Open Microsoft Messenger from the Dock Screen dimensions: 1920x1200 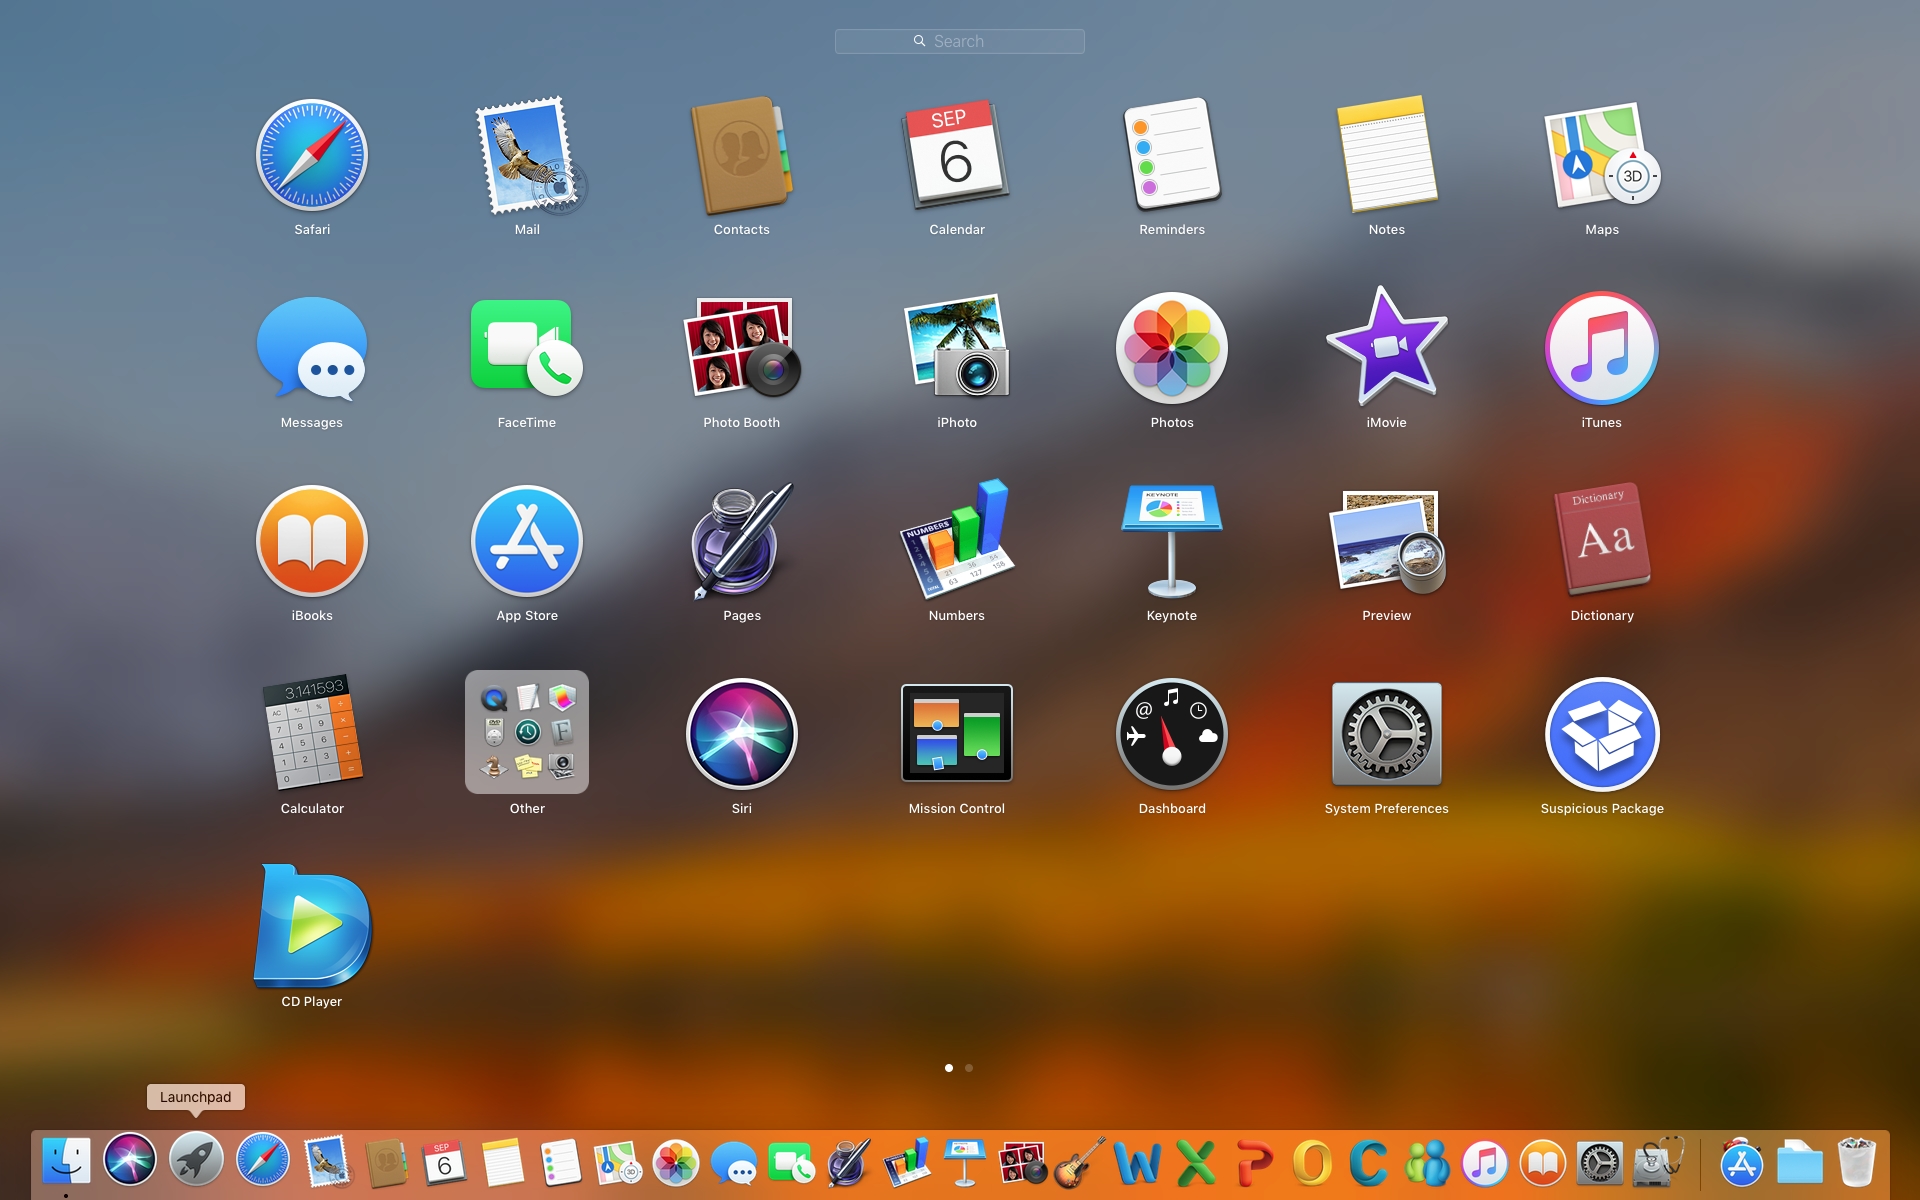click(x=1427, y=1163)
